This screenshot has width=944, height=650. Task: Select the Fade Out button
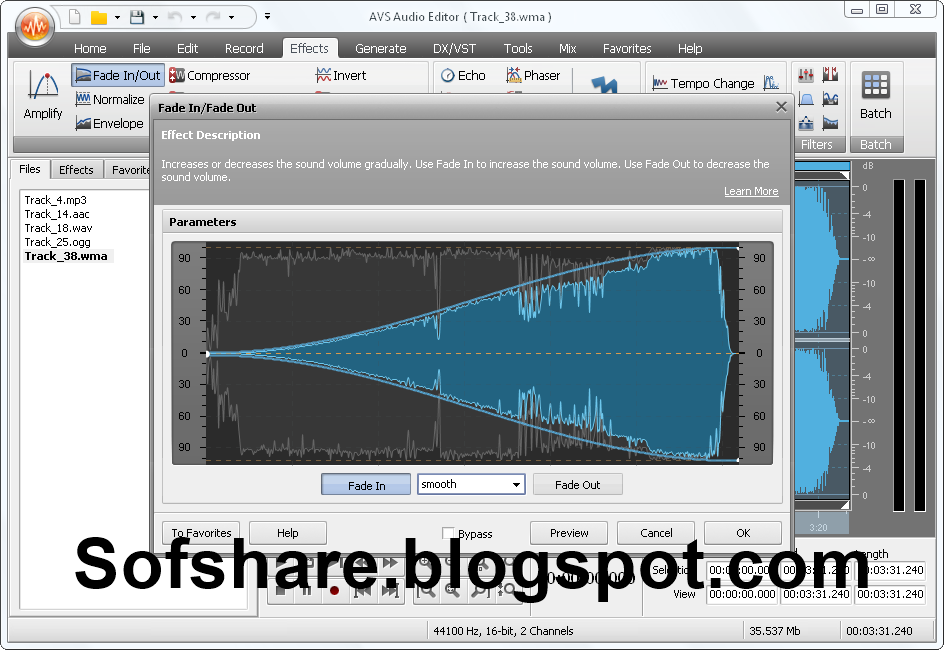(577, 484)
